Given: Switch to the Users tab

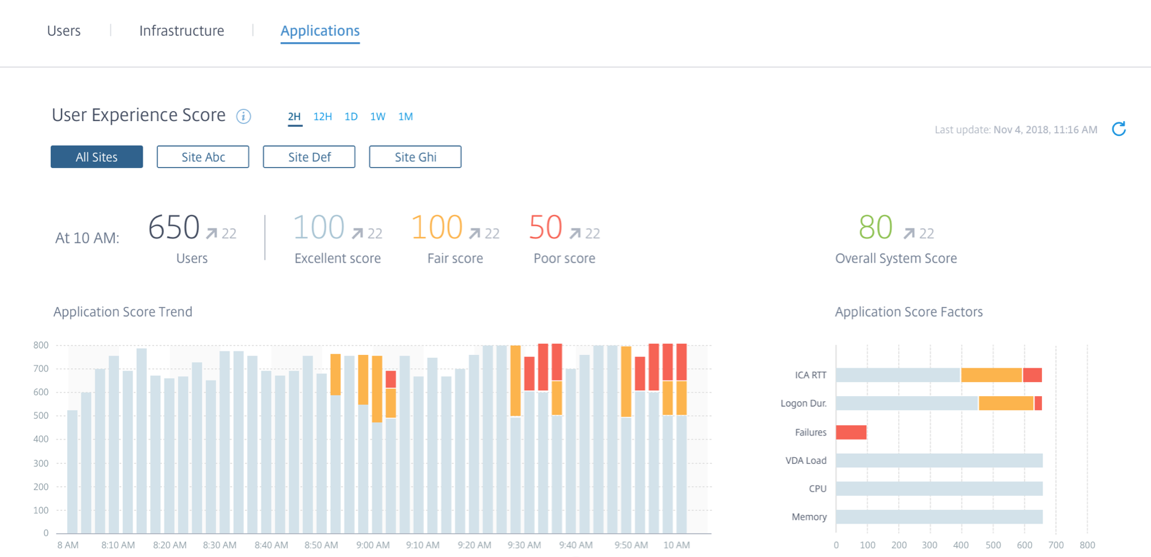Looking at the screenshot, I should (x=64, y=31).
